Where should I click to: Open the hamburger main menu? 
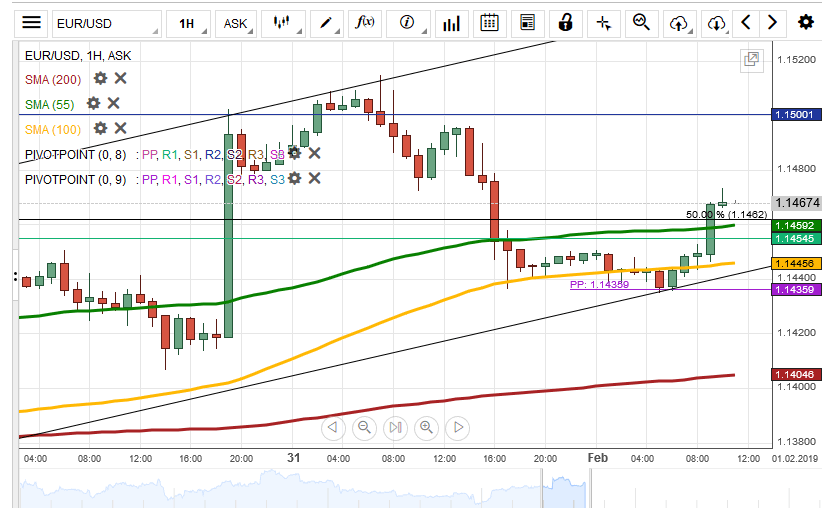click(x=32, y=23)
